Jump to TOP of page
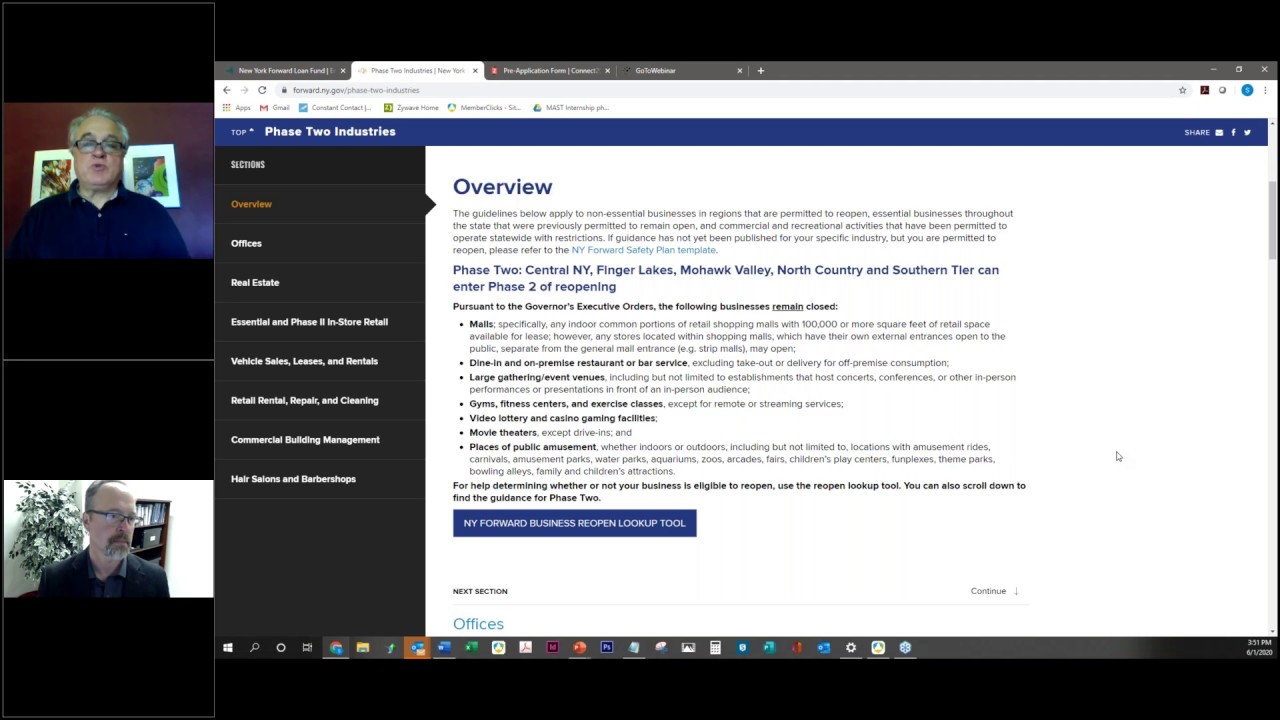Screen dimensions: 1280x720 coord(242,132)
